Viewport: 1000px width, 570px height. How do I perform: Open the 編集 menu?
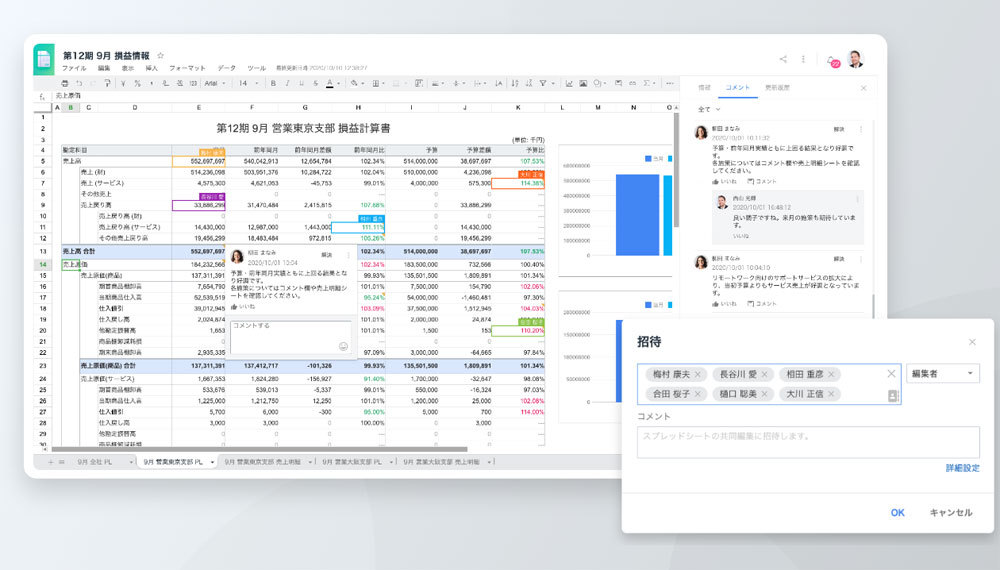(x=104, y=68)
